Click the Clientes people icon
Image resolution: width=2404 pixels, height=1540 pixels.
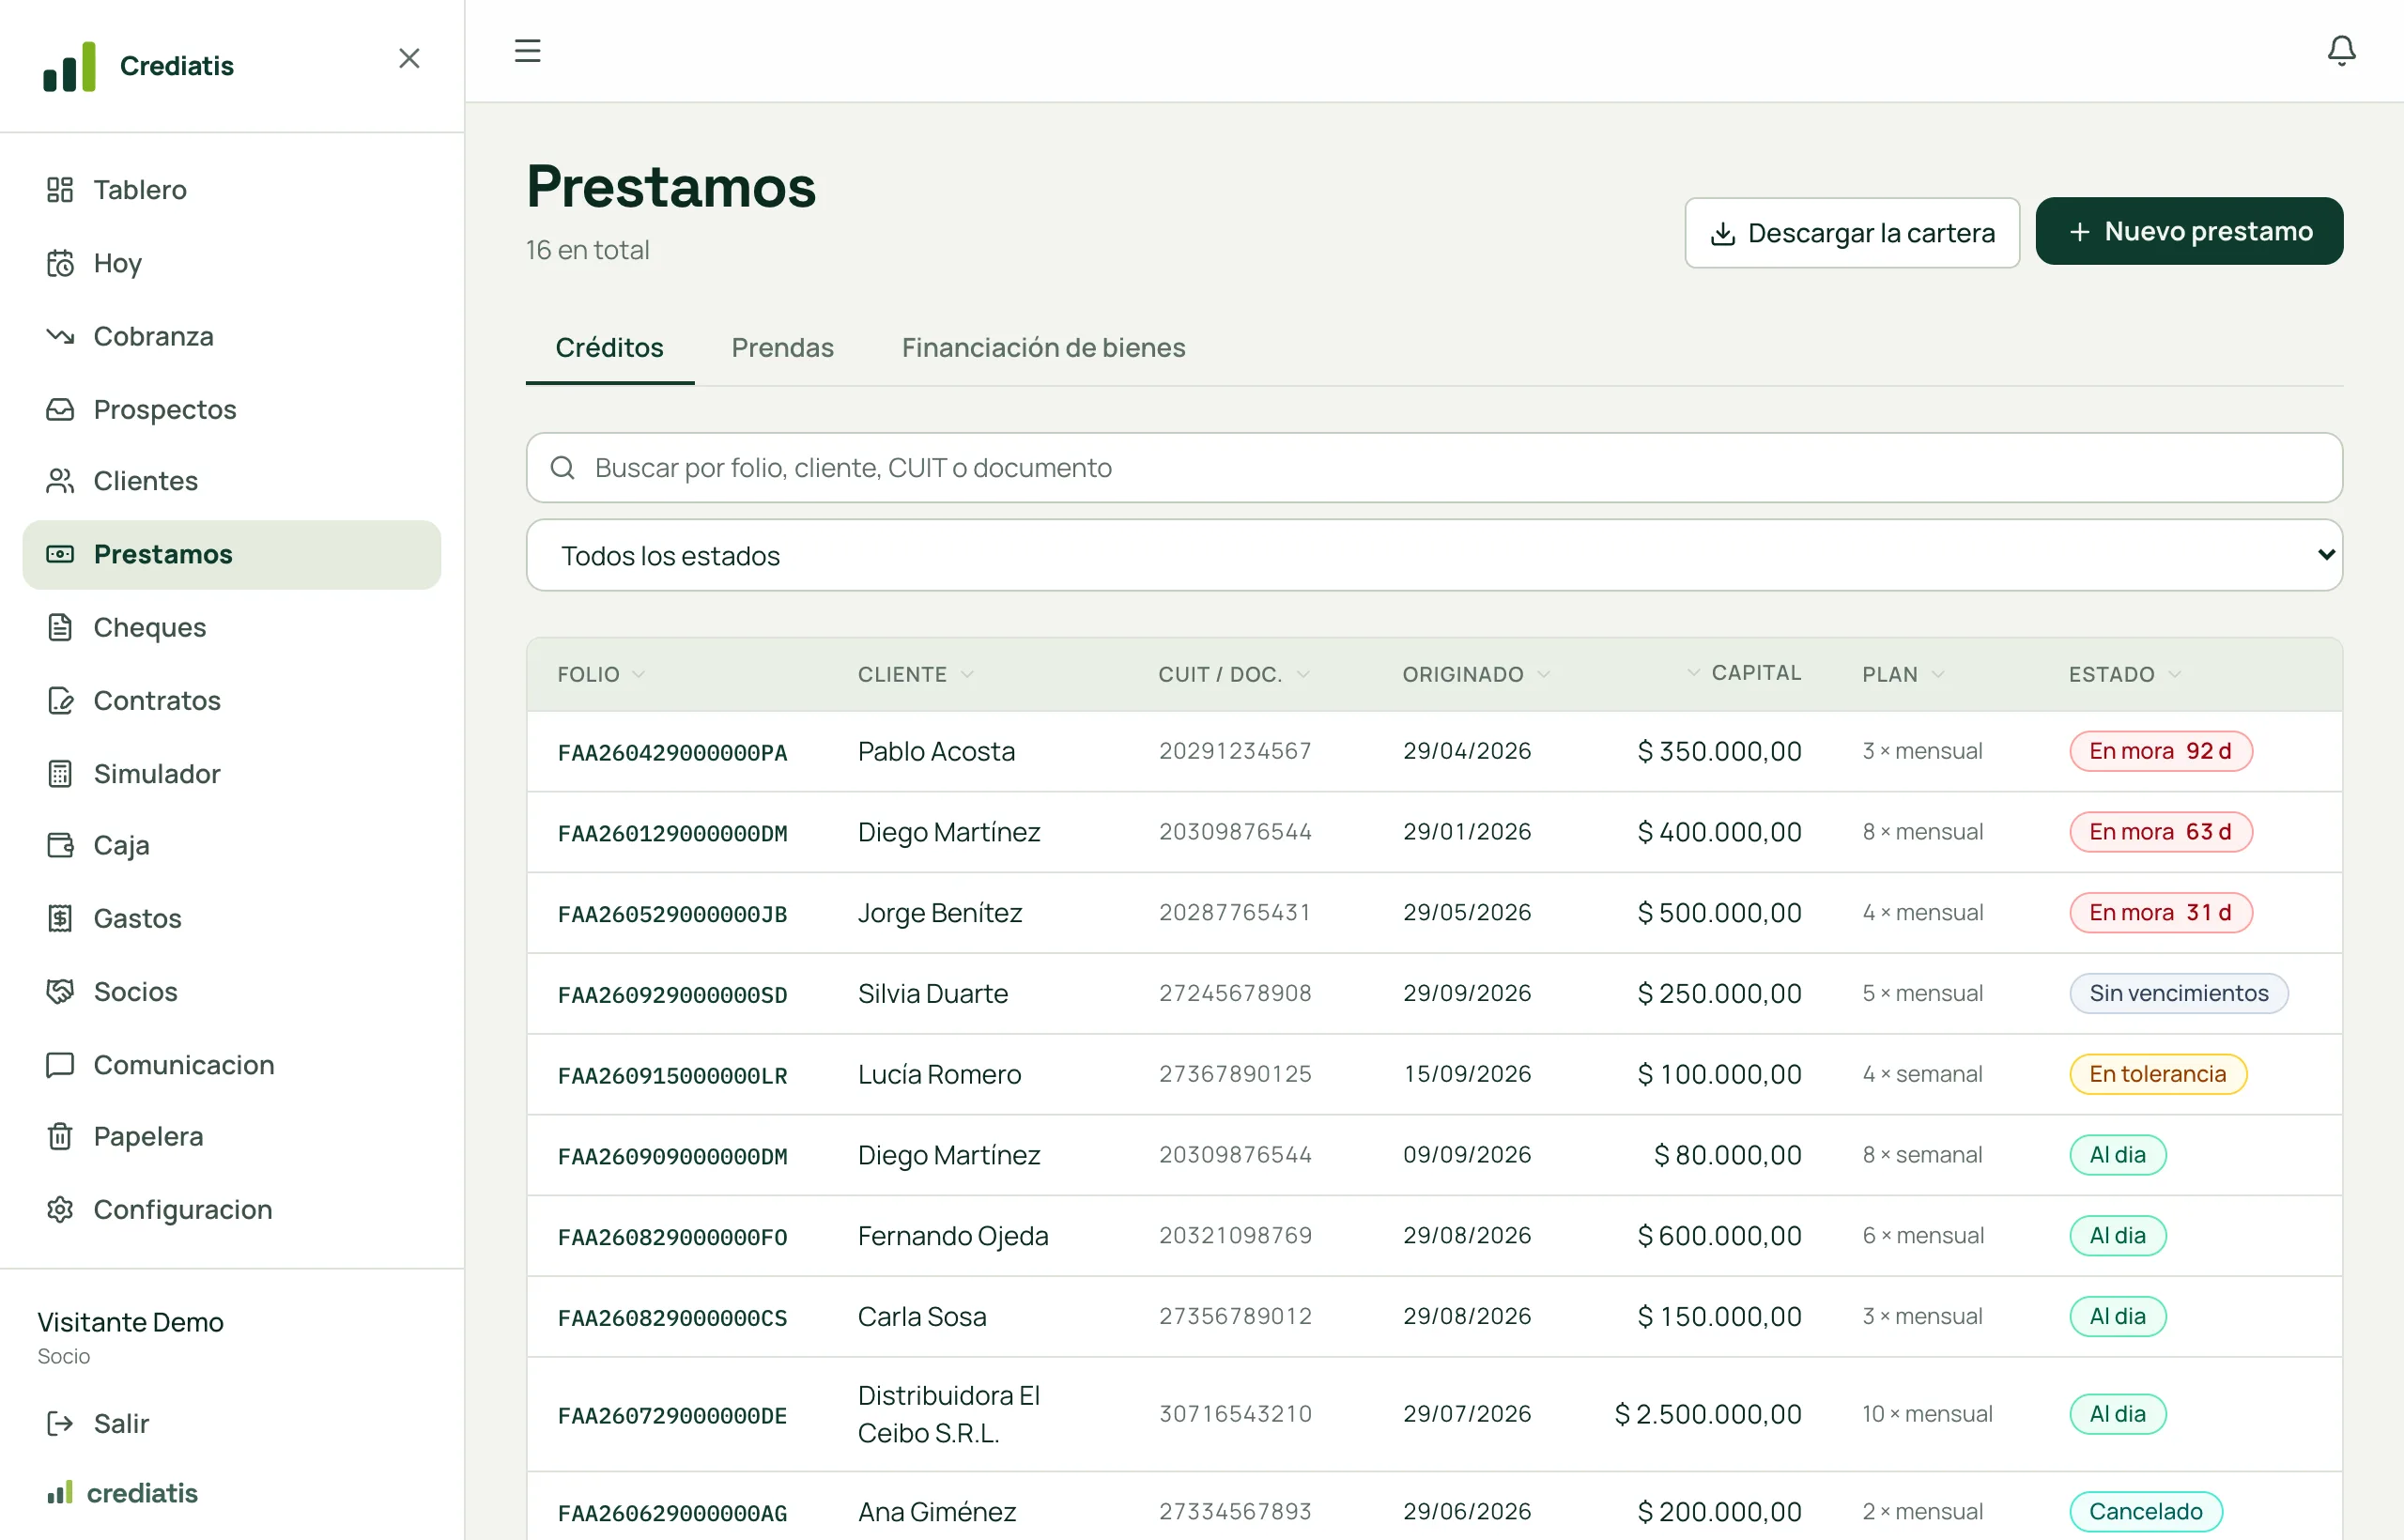60,481
